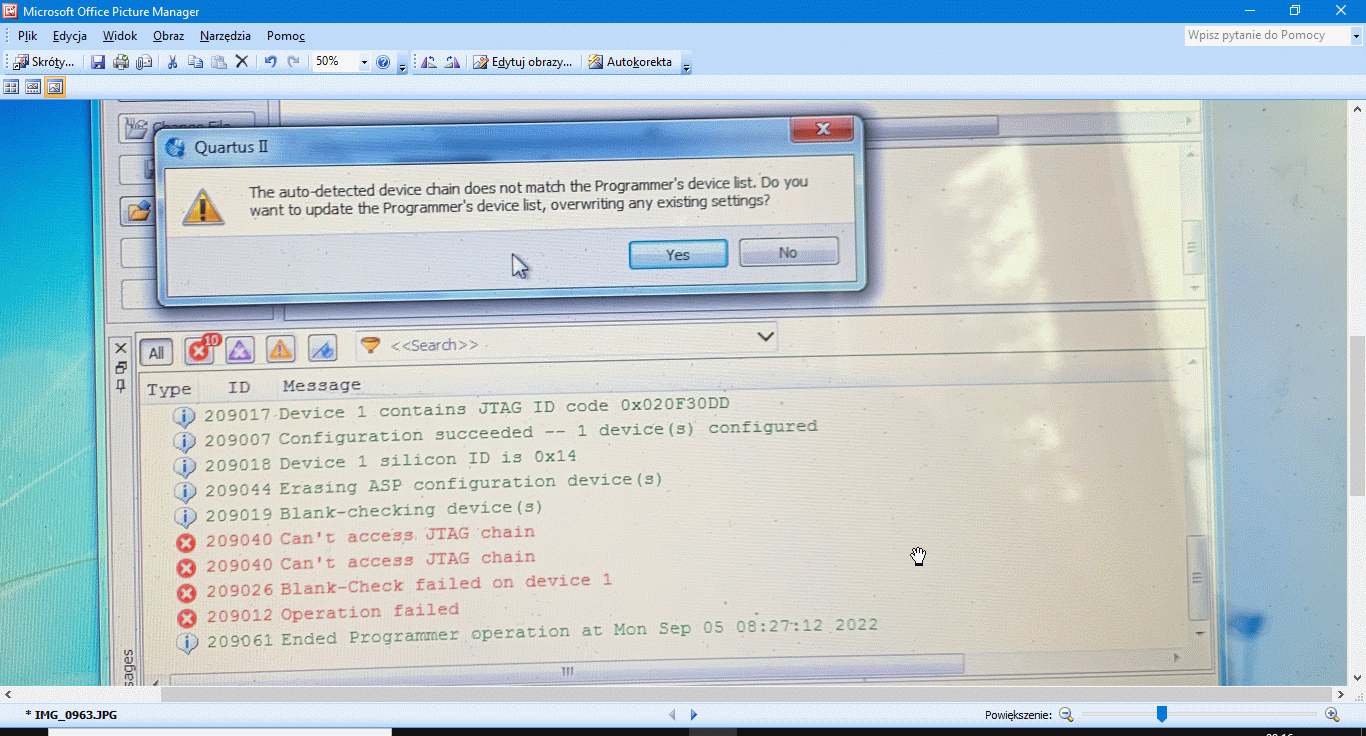Click the Autokorekta button
Screen dimensions: 1366x736
point(631,62)
